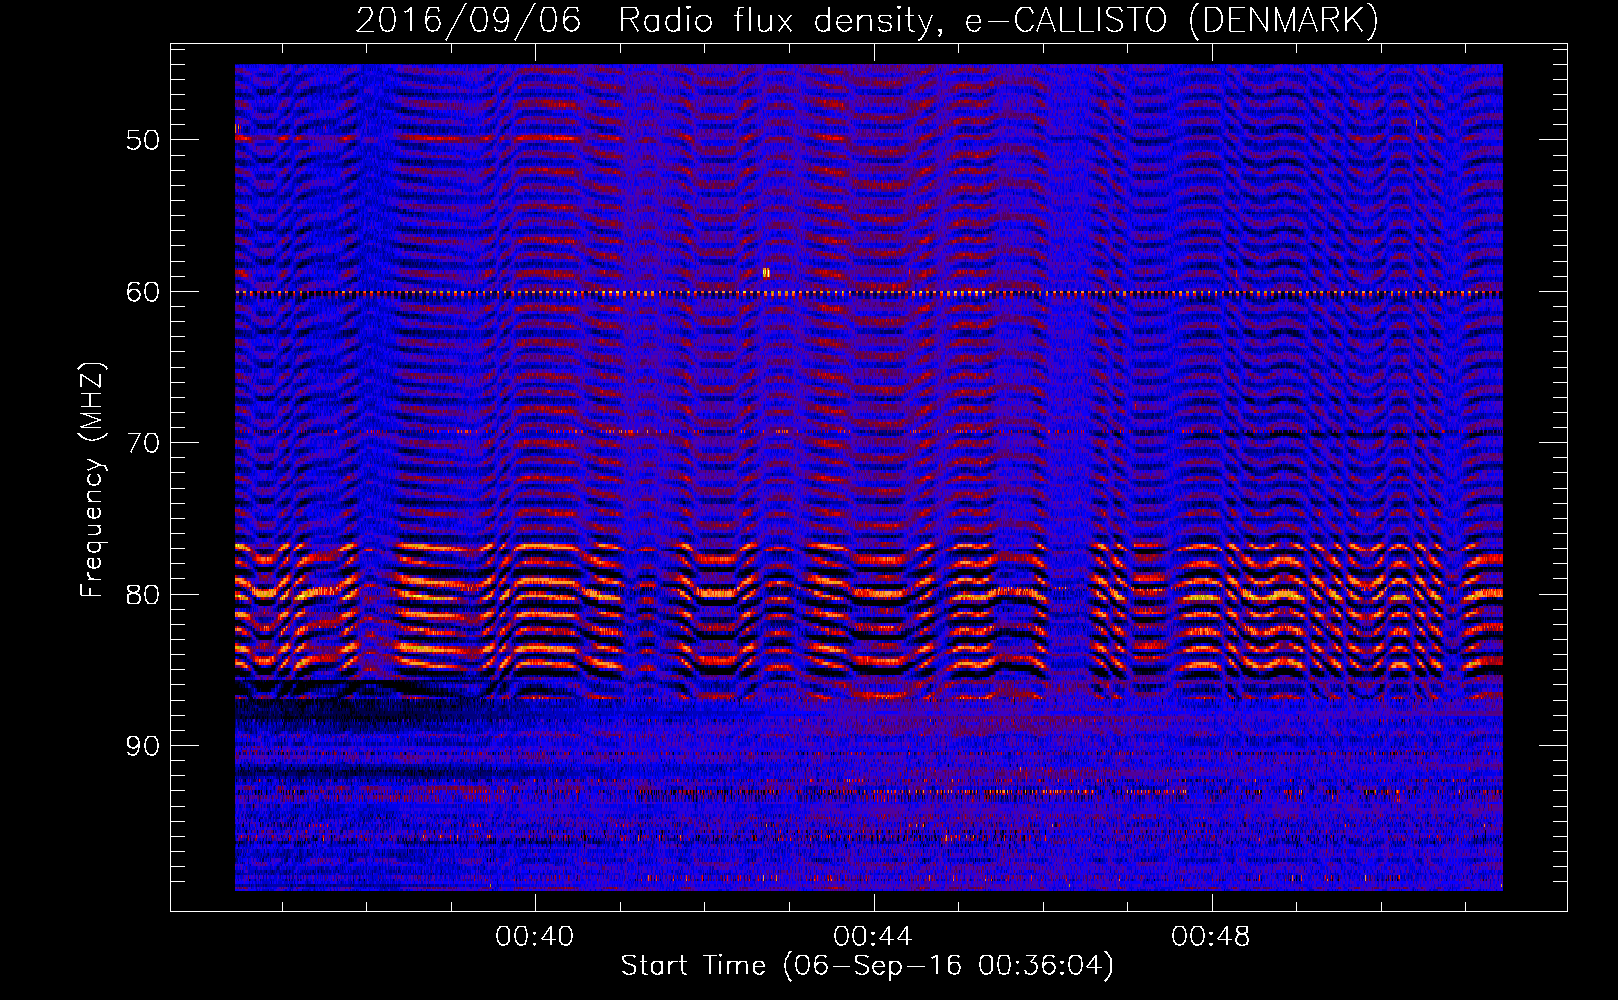Image resolution: width=1618 pixels, height=1000 pixels.
Task: Click the 50 MHz frequency tick label
Action: (142, 140)
